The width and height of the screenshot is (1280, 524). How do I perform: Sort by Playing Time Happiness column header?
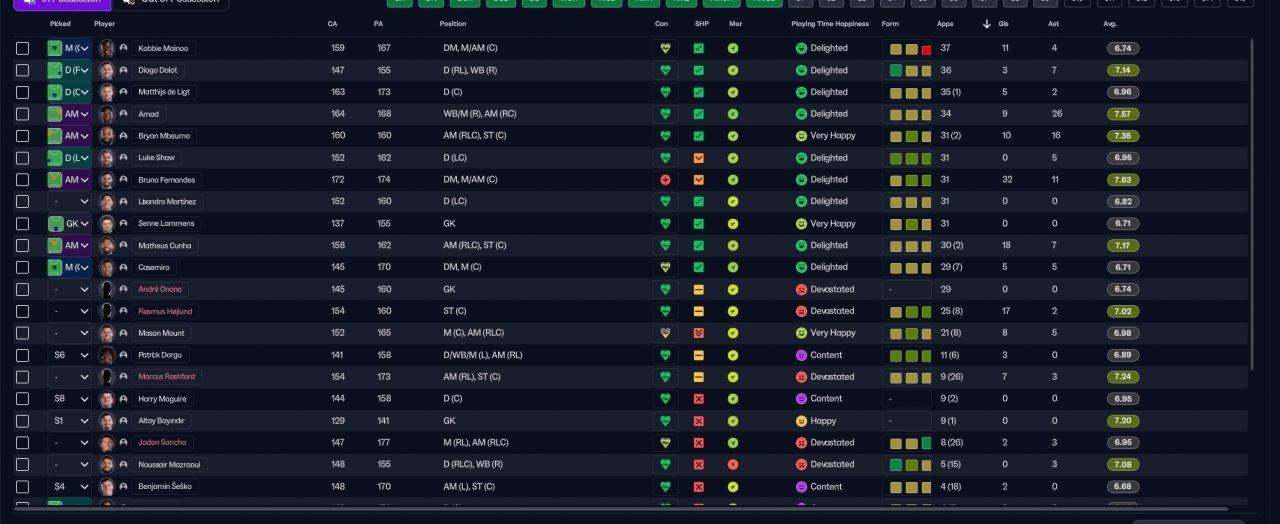[x=830, y=23]
